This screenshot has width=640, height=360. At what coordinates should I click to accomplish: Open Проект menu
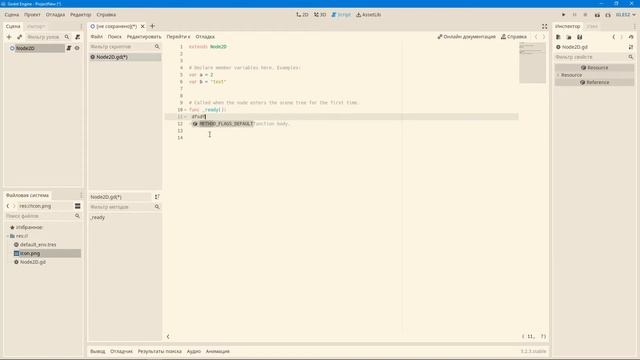[32, 15]
